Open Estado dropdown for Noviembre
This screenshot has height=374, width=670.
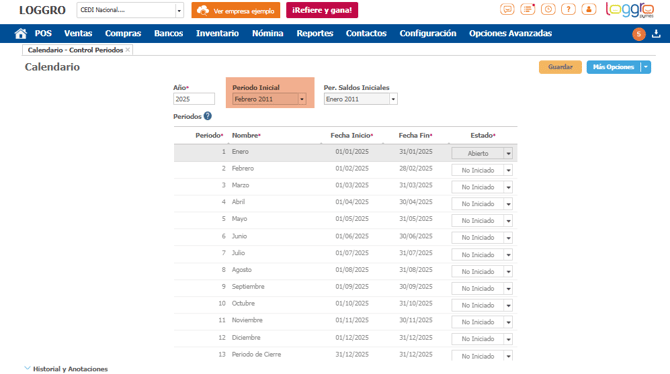coord(508,322)
